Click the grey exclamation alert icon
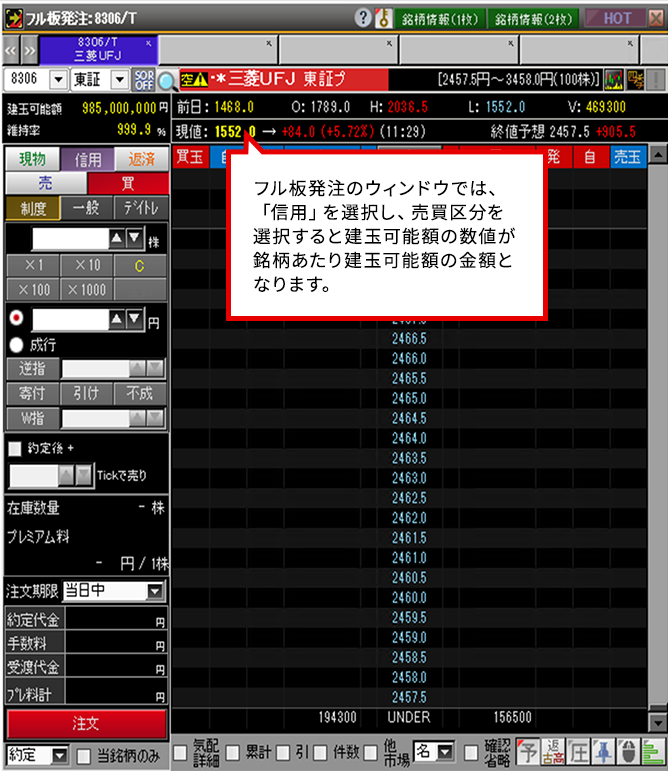This screenshot has width=668, height=771. [656, 79]
